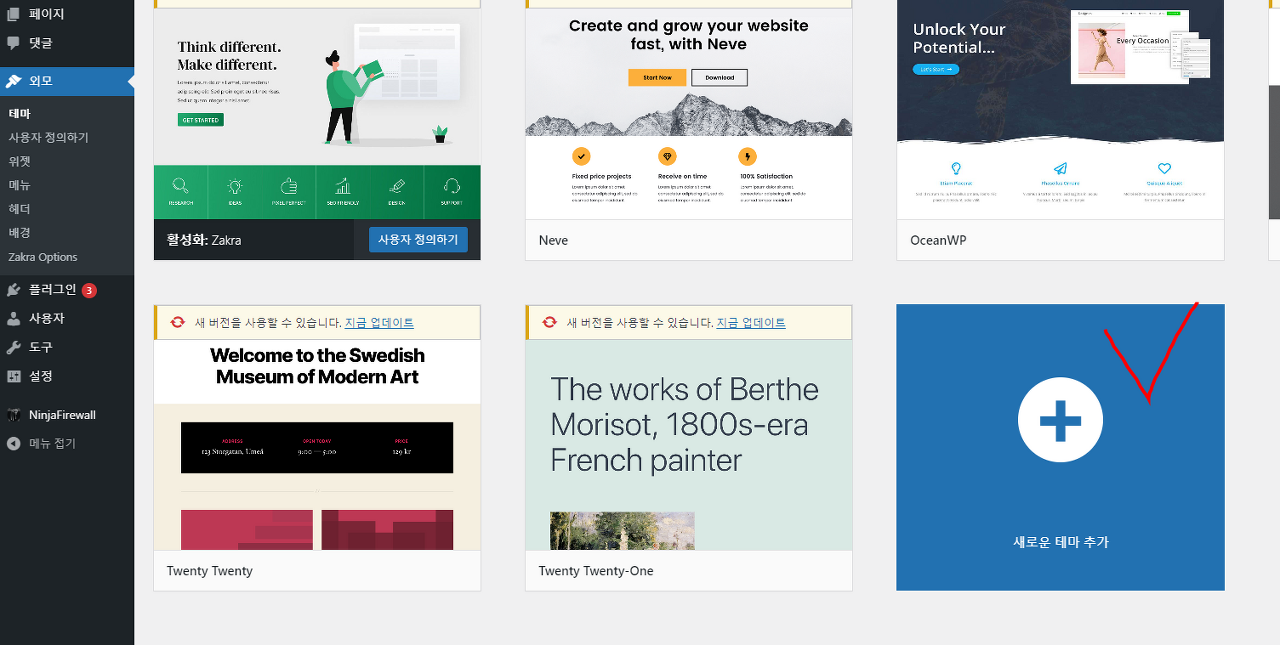Click the Tools wrench icon
The height and width of the screenshot is (645, 1280).
[13, 348]
